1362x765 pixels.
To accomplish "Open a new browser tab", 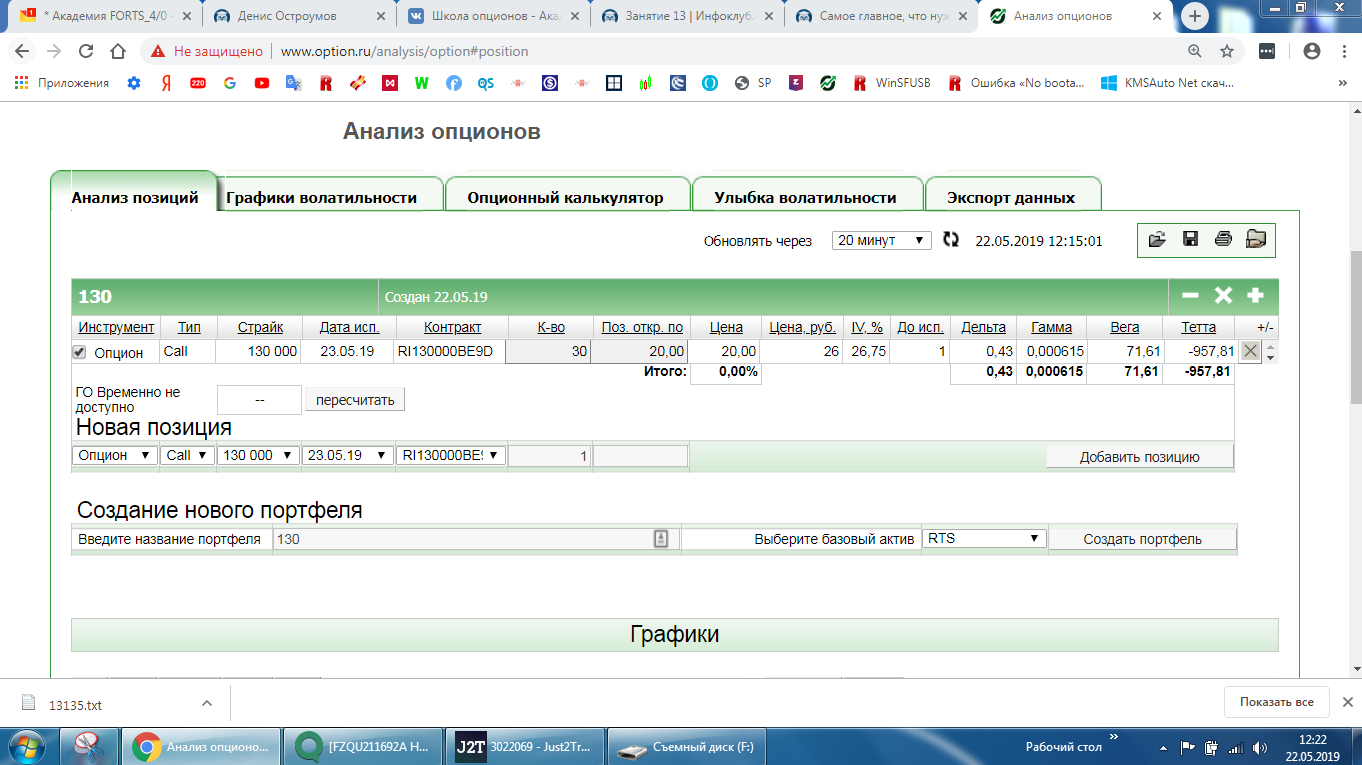I will 1196,16.
